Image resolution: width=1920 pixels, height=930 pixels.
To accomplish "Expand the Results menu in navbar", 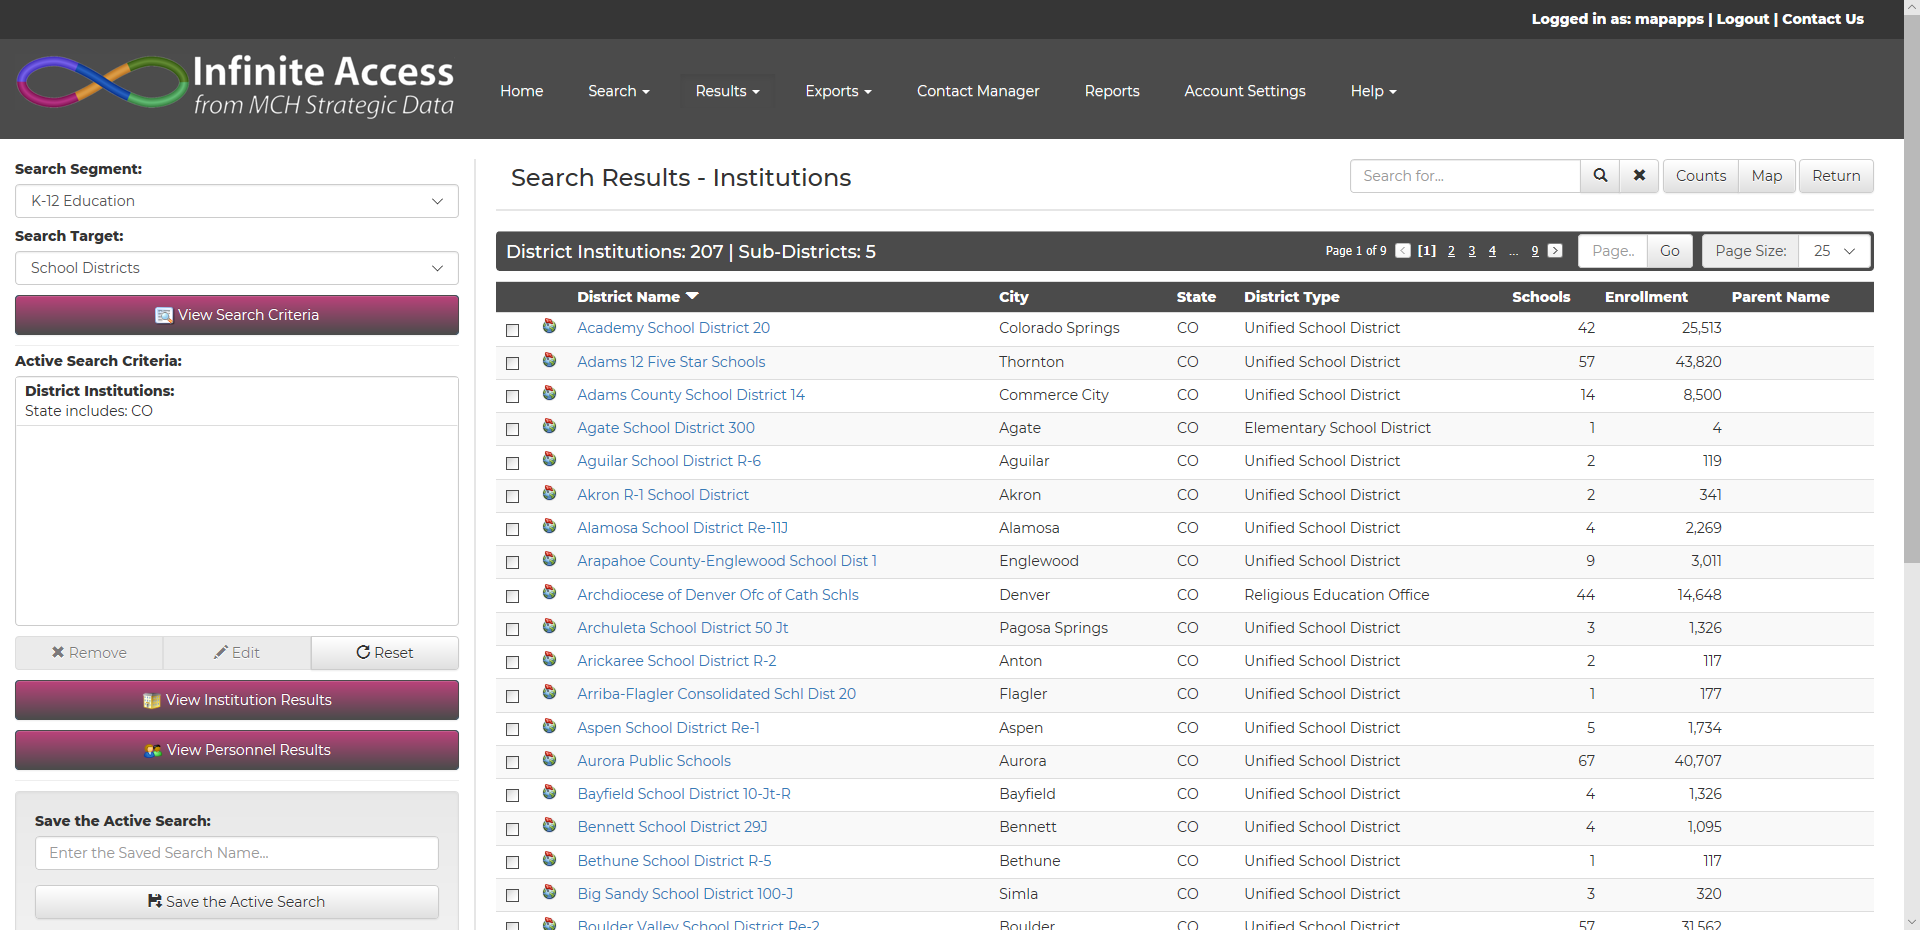I will pyautogui.click(x=727, y=91).
